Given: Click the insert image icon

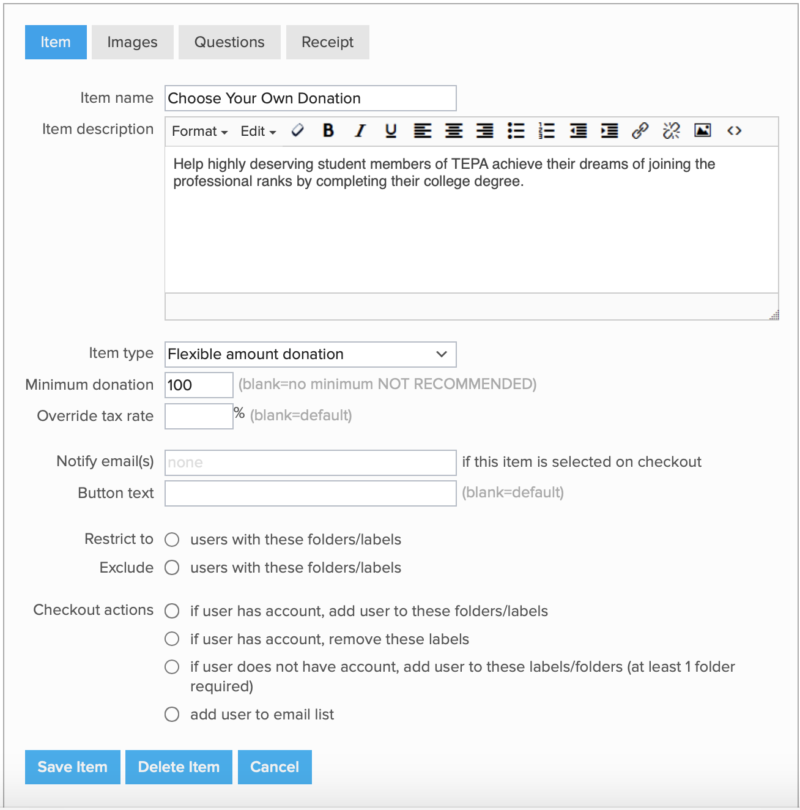Looking at the screenshot, I should 702,131.
